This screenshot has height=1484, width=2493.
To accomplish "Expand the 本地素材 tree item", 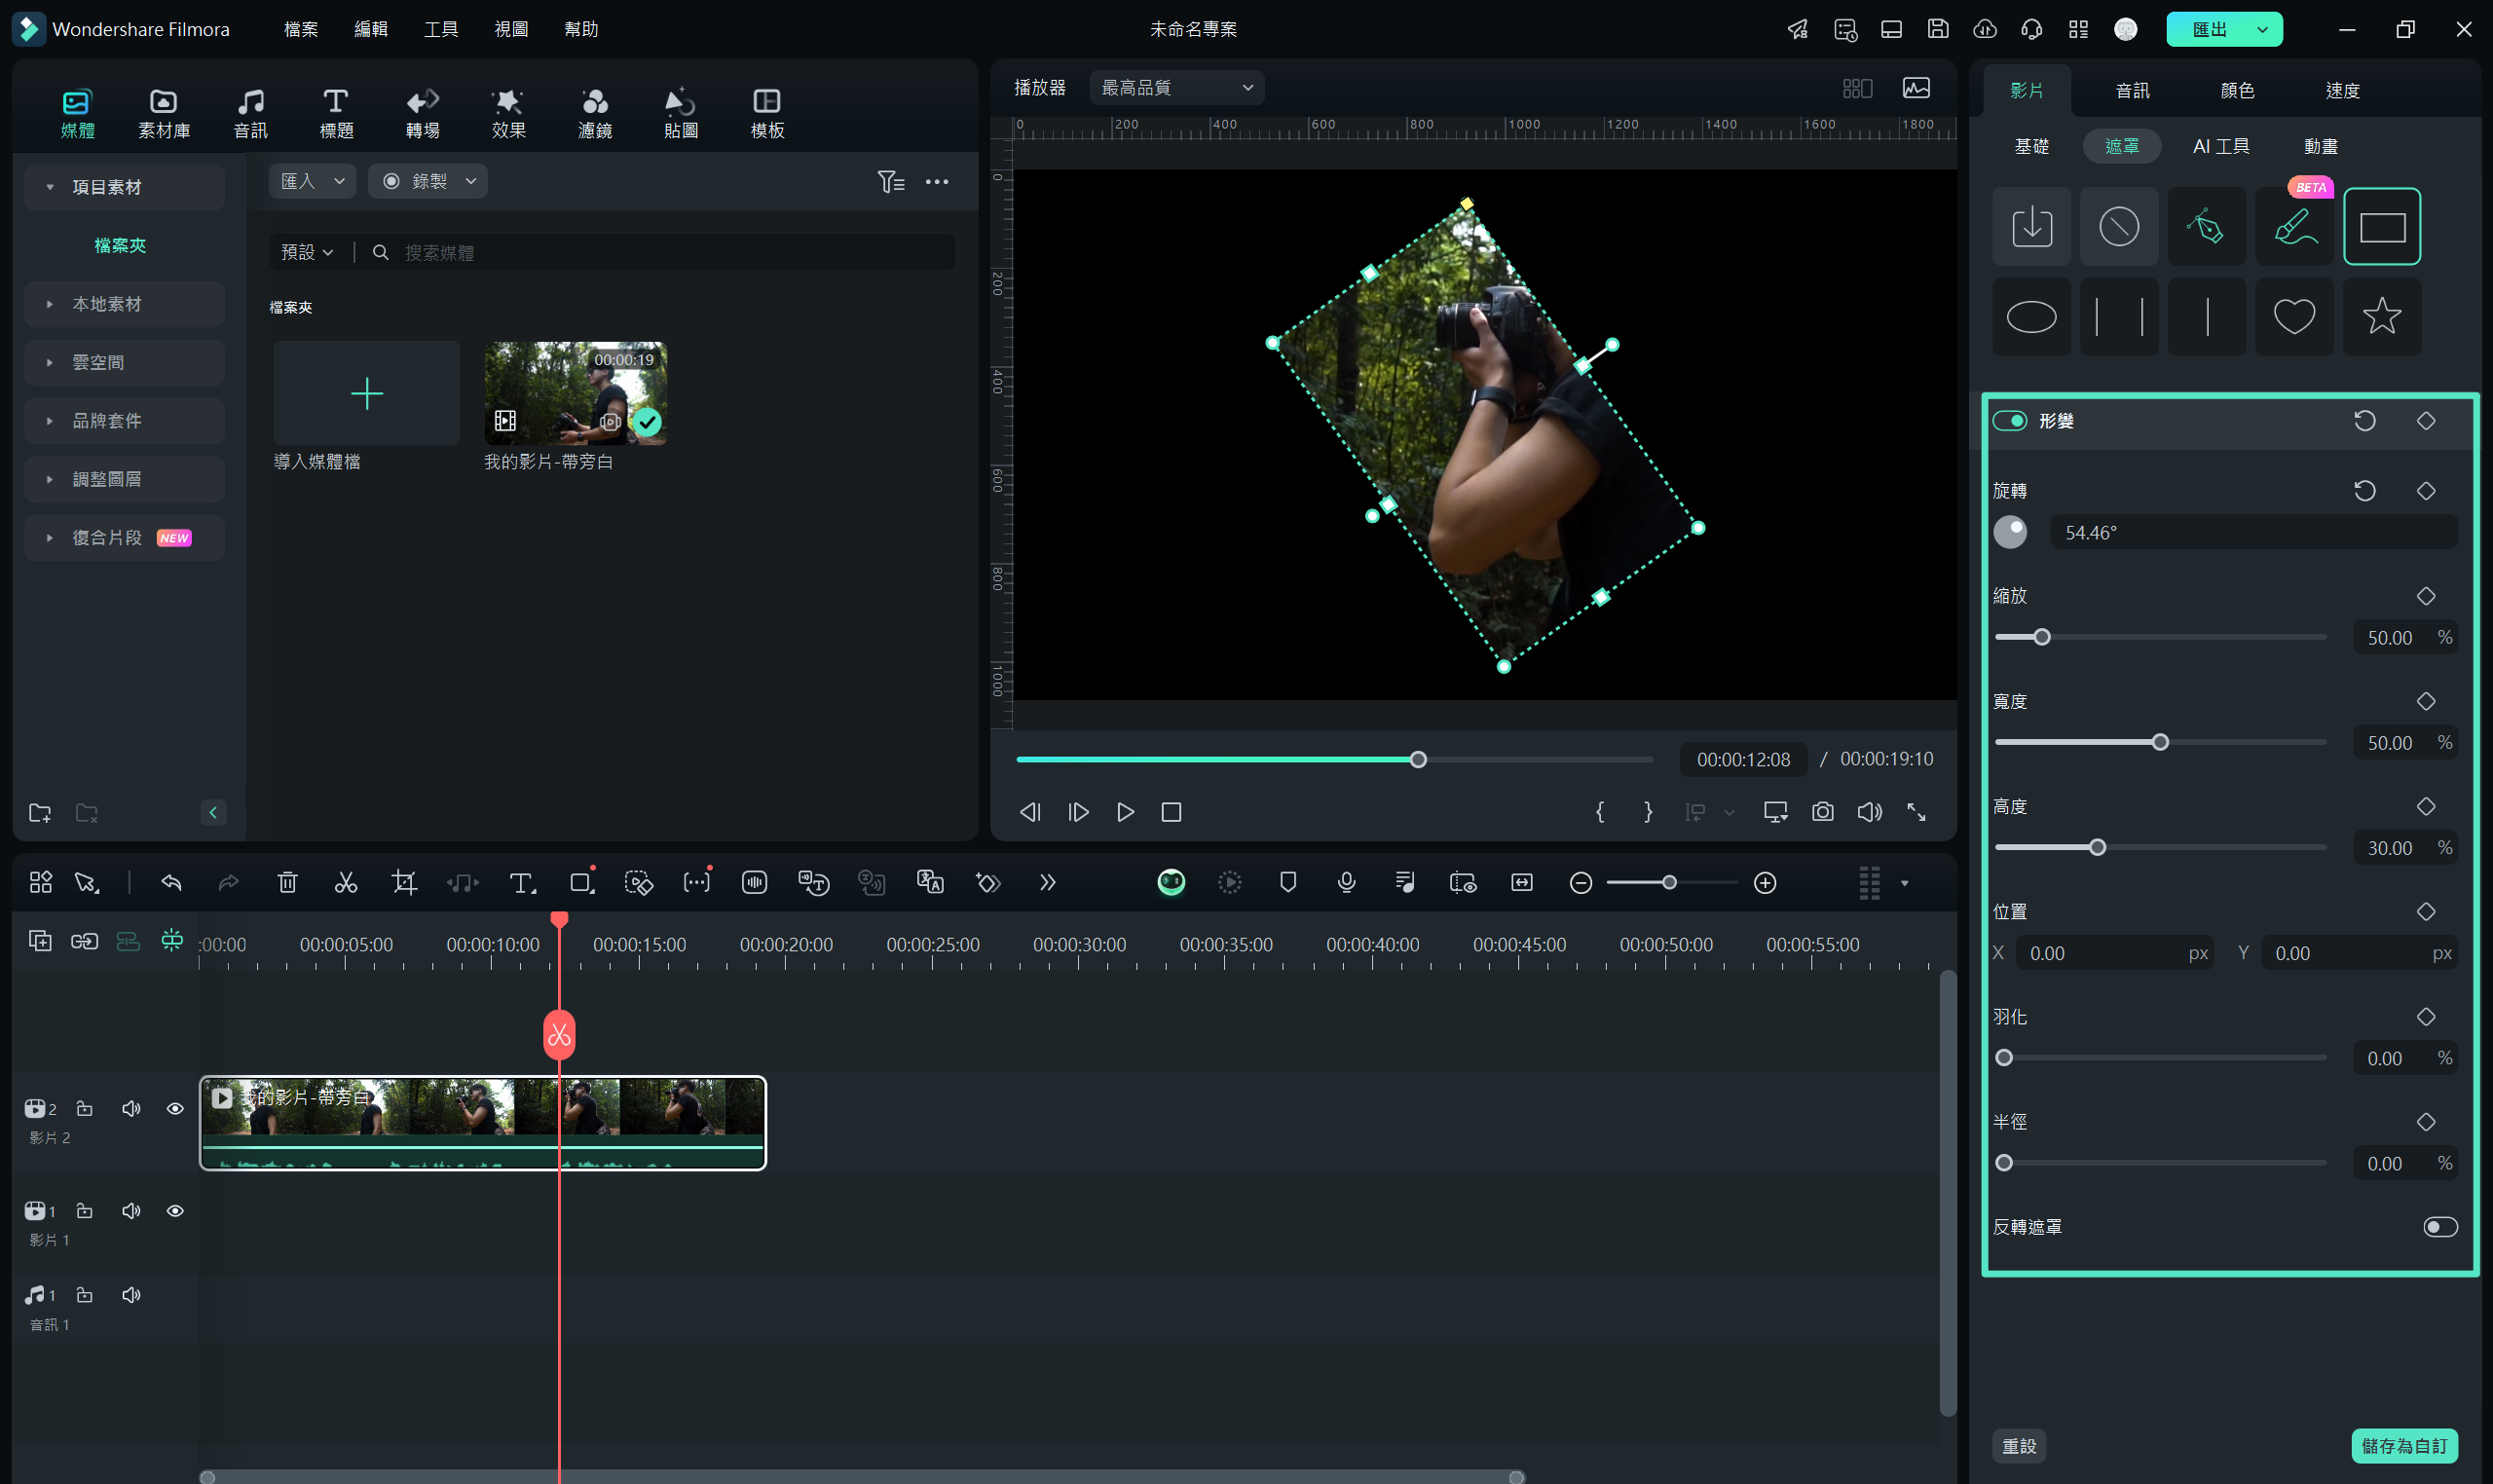I will [x=124, y=304].
